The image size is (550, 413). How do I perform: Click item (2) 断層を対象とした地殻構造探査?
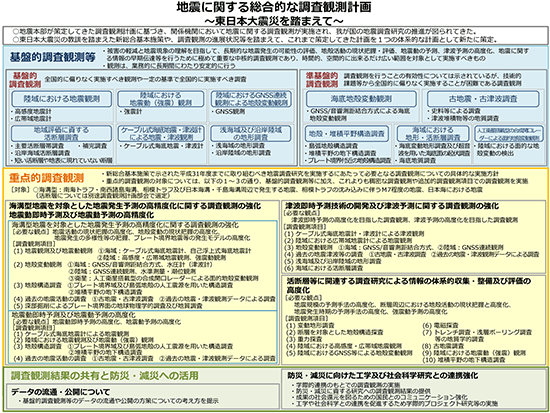(x=335, y=332)
